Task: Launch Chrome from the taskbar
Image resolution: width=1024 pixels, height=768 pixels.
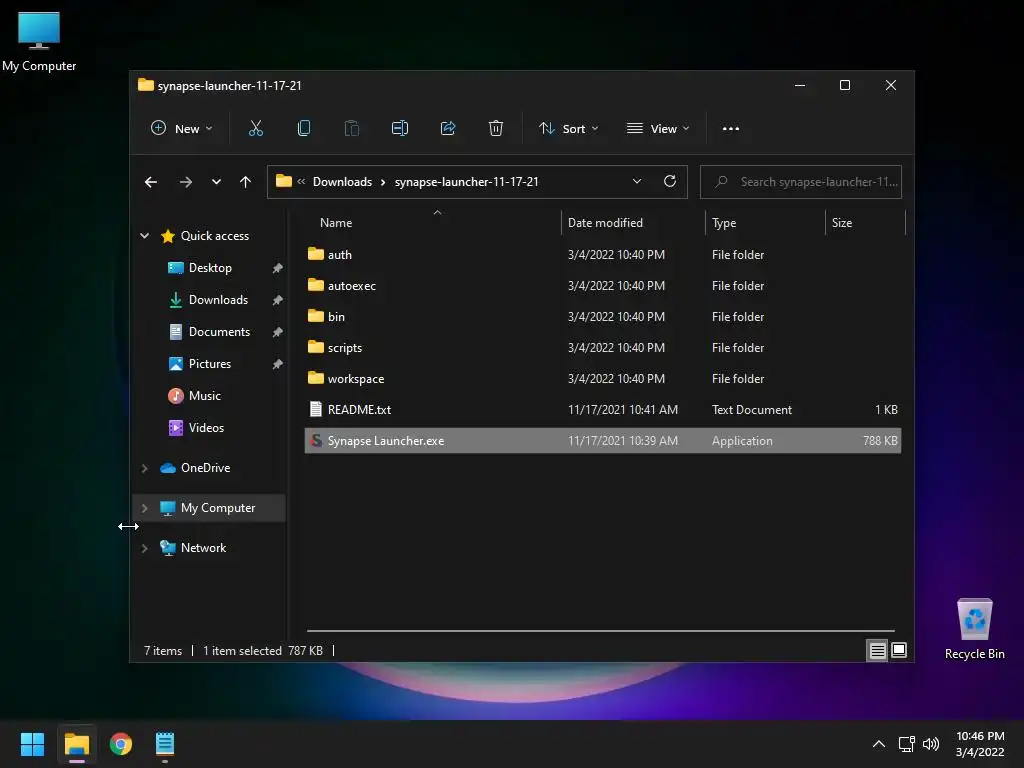Action: pos(121,744)
